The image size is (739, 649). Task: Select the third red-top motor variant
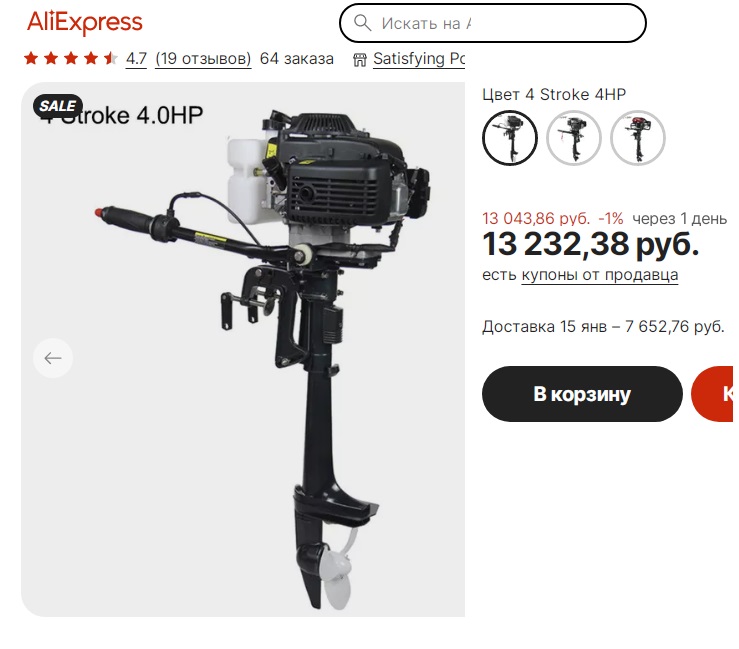(x=638, y=138)
